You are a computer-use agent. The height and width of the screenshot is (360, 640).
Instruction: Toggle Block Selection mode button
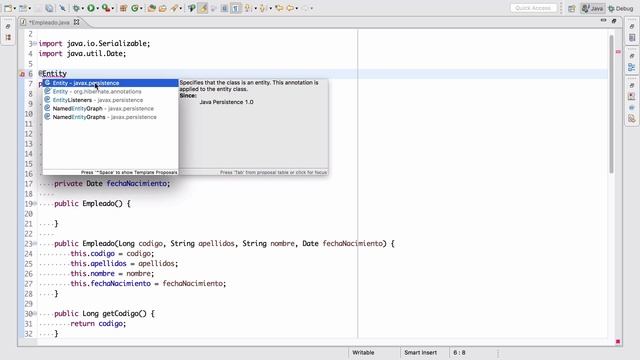click(224, 8)
